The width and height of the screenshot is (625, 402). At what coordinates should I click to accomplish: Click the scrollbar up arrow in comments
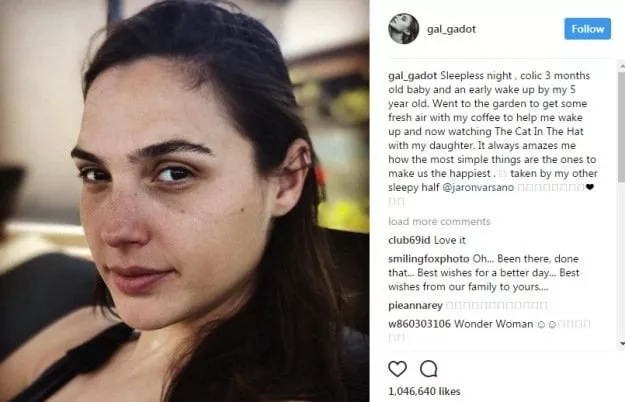click(x=622, y=65)
